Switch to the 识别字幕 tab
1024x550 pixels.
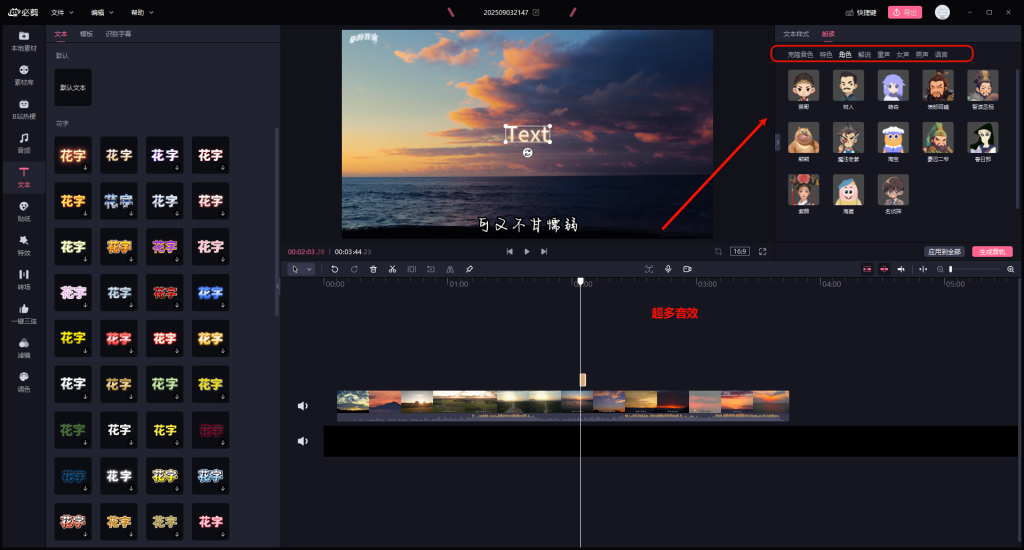[x=118, y=33]
